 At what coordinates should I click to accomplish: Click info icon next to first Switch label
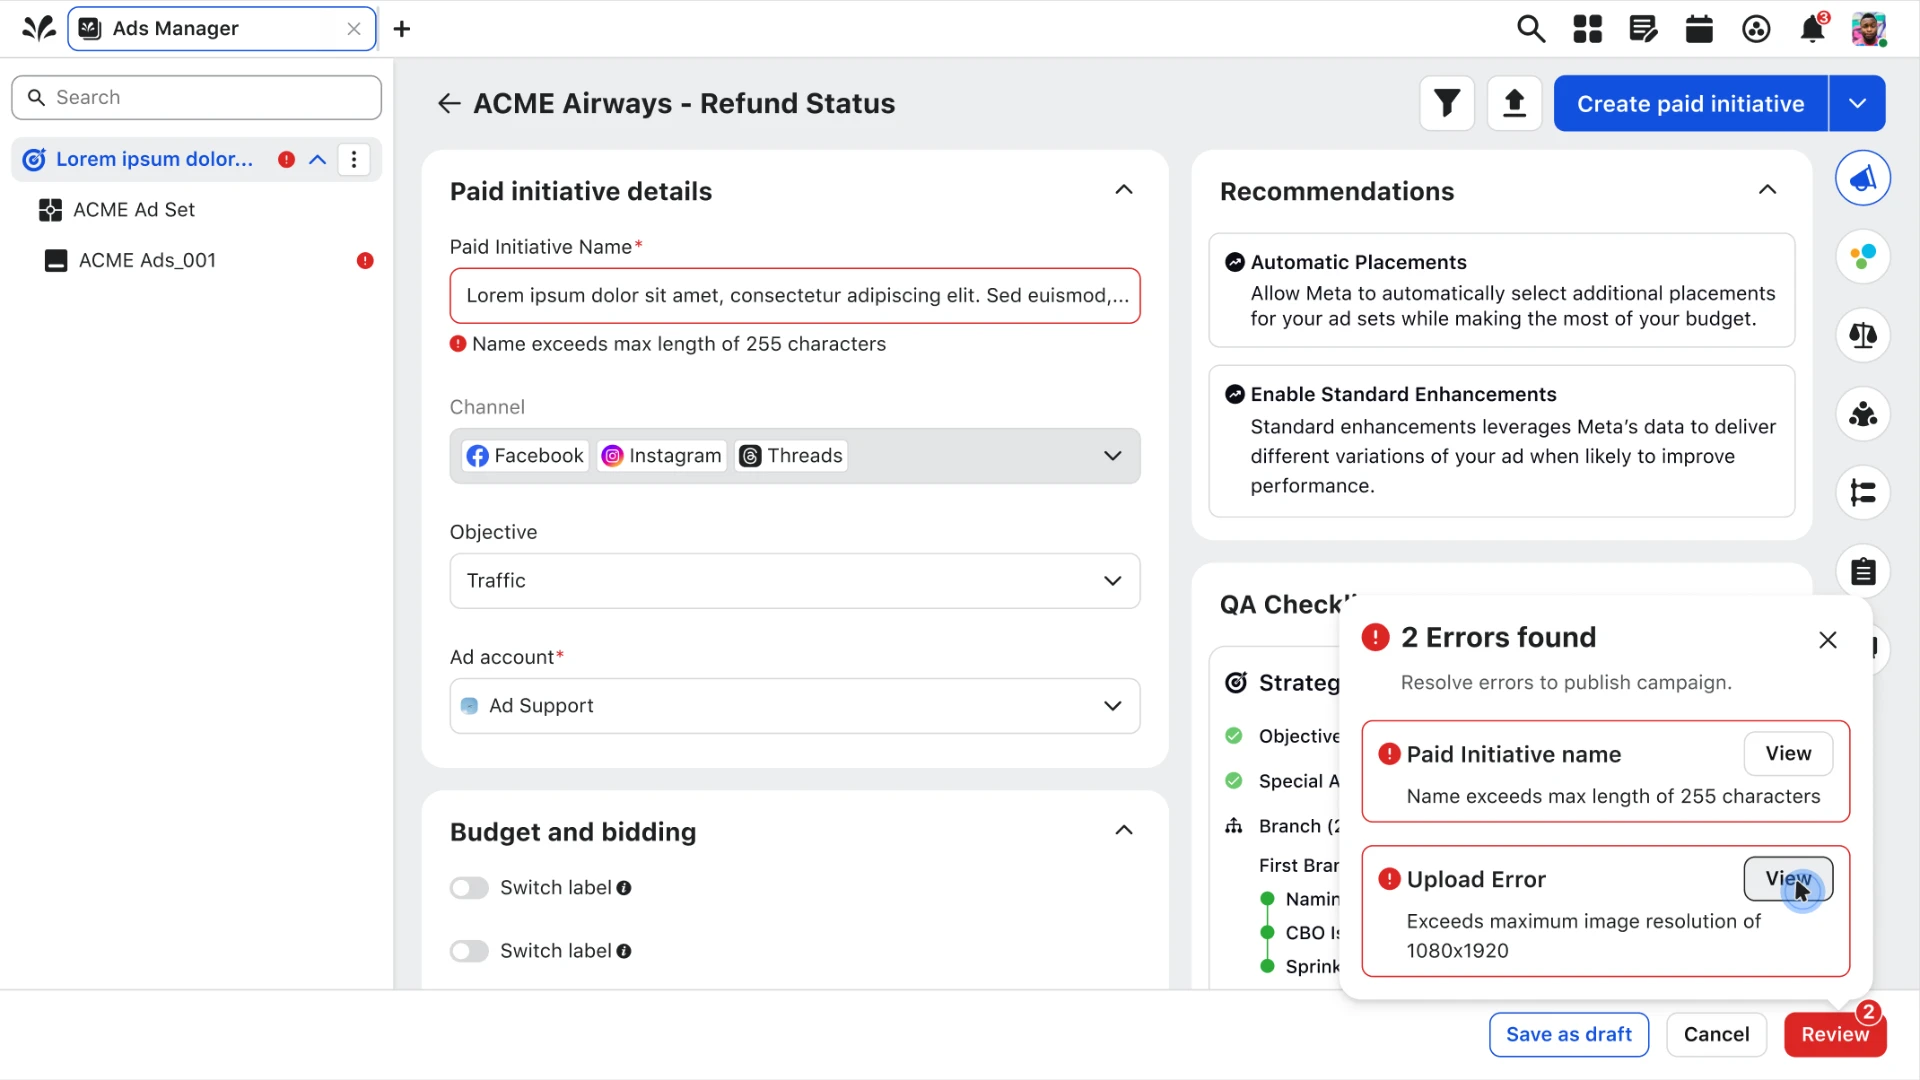point(624,888)
